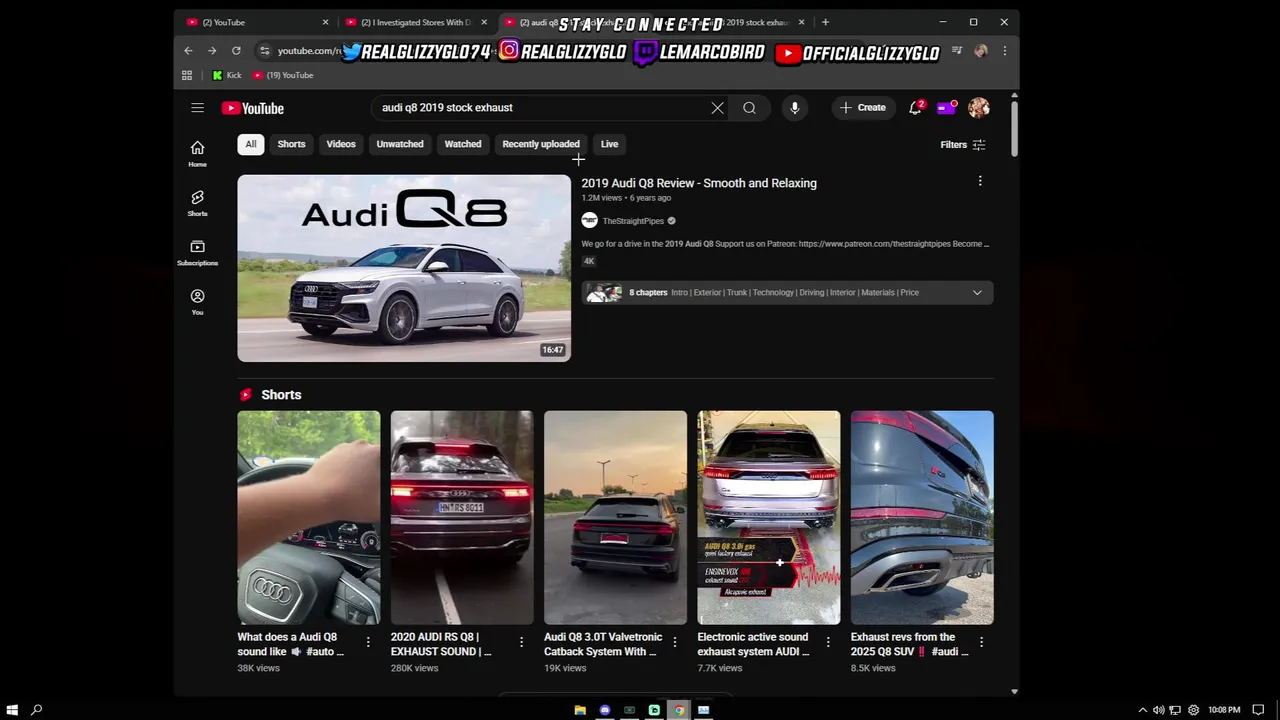Select the Shorts filter chip
Screen dimensions: 1280x720
click(x=292, y=144)
